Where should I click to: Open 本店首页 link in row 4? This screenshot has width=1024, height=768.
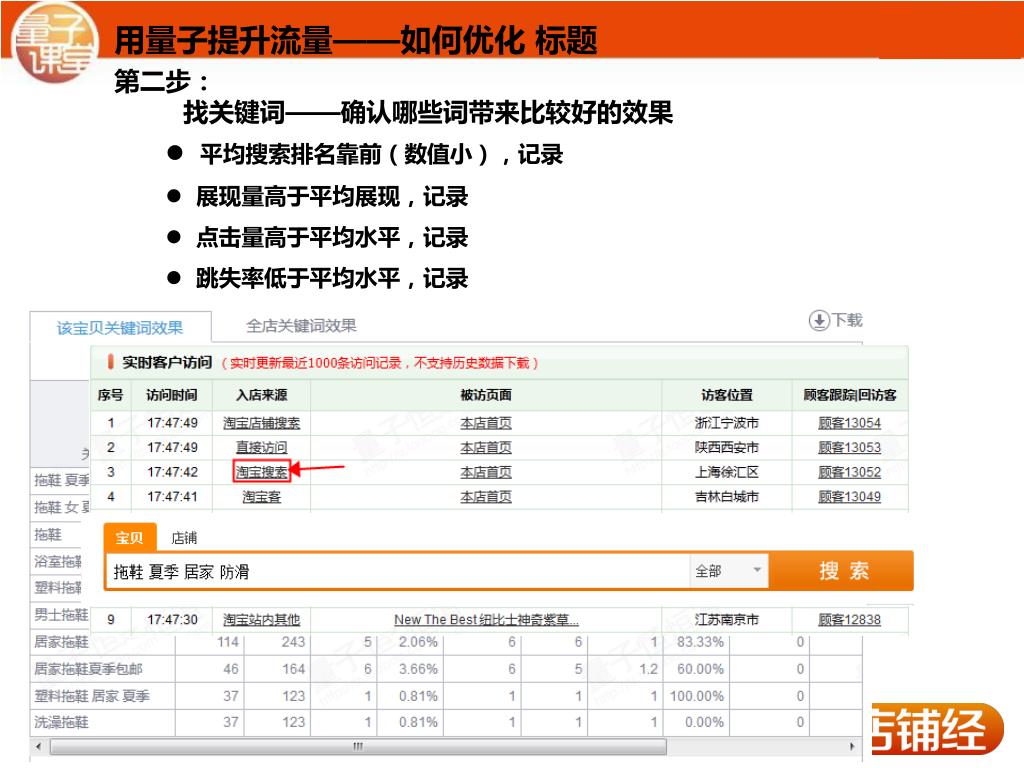[486, 497]
